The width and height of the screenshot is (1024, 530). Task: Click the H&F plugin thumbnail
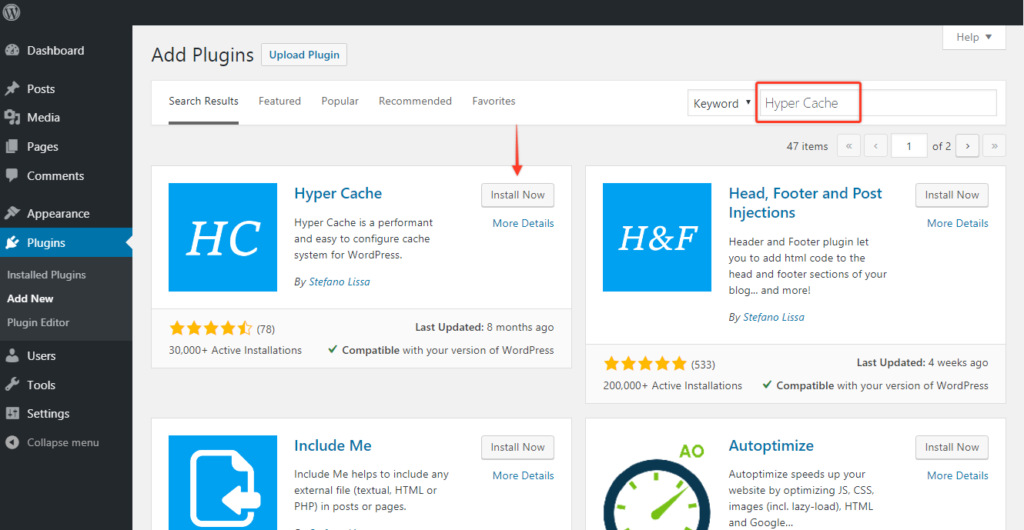point(657,237)
